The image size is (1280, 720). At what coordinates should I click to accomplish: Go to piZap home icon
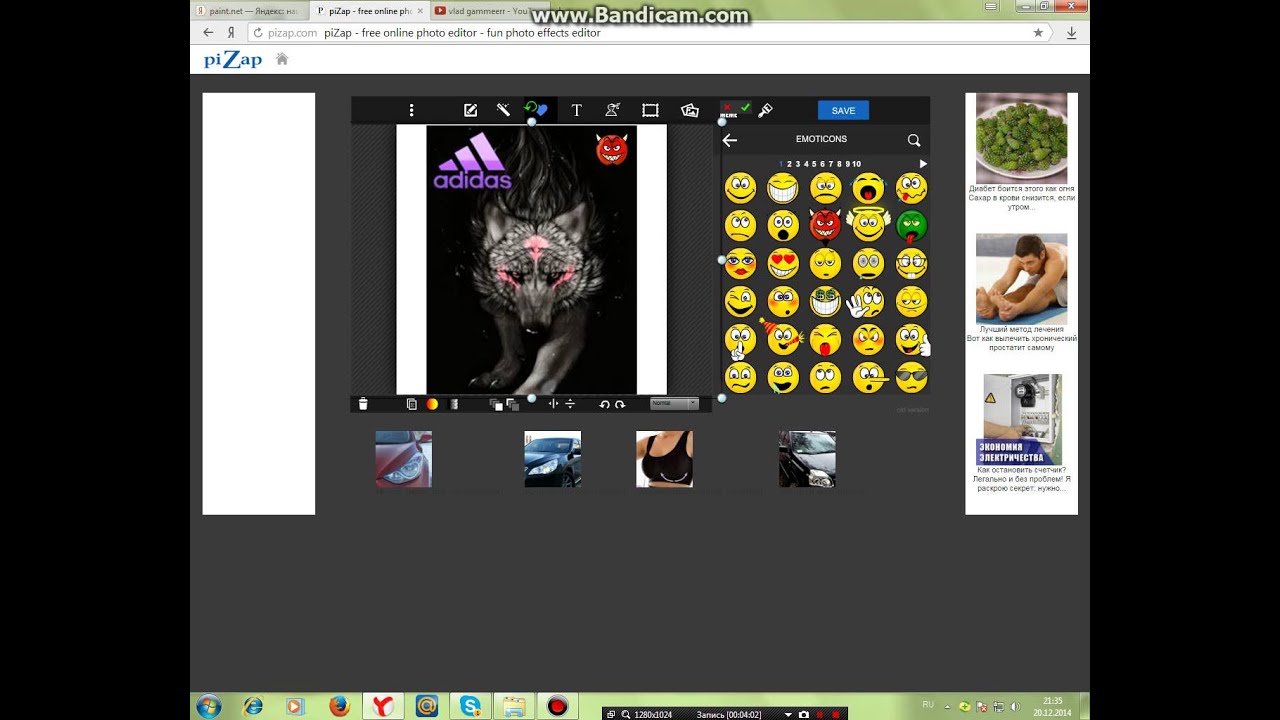[x=282, y=59]
